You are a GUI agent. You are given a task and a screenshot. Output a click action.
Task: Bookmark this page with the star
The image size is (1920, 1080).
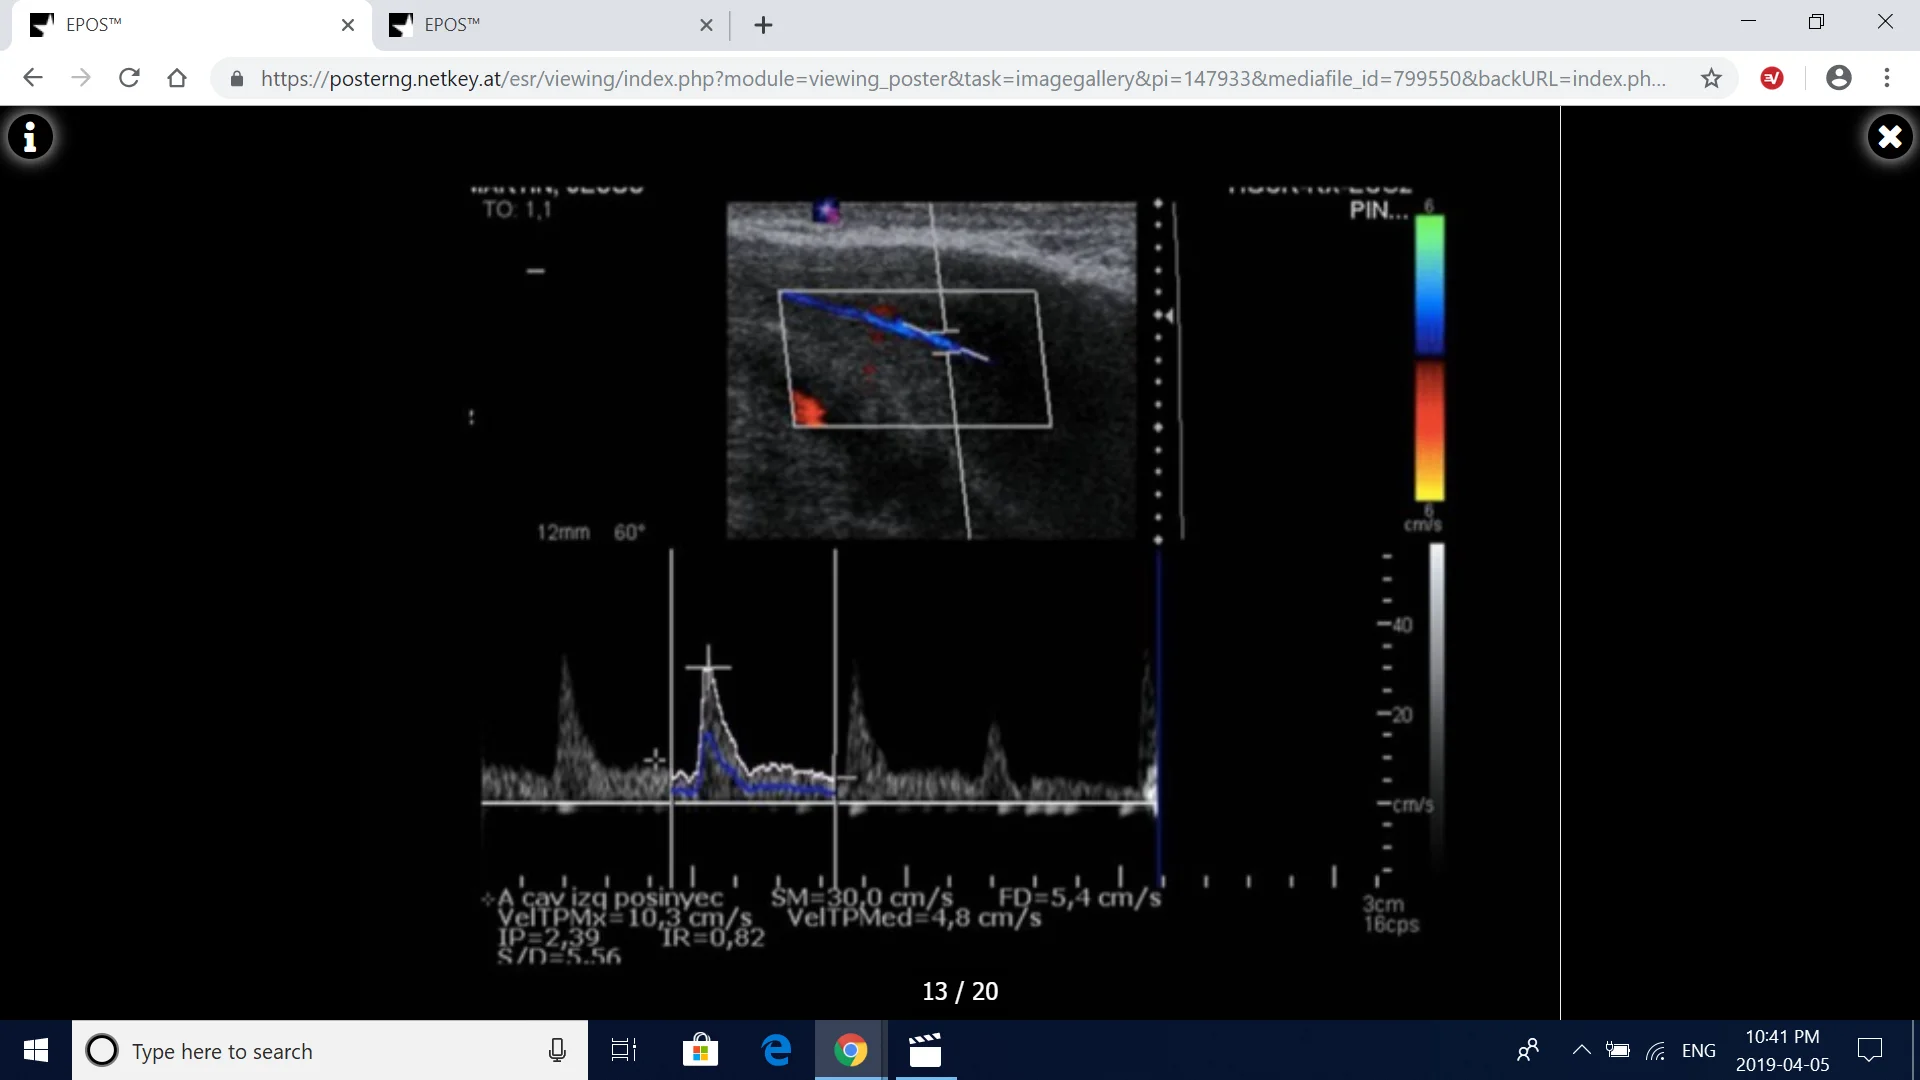tap(1711, 78)
